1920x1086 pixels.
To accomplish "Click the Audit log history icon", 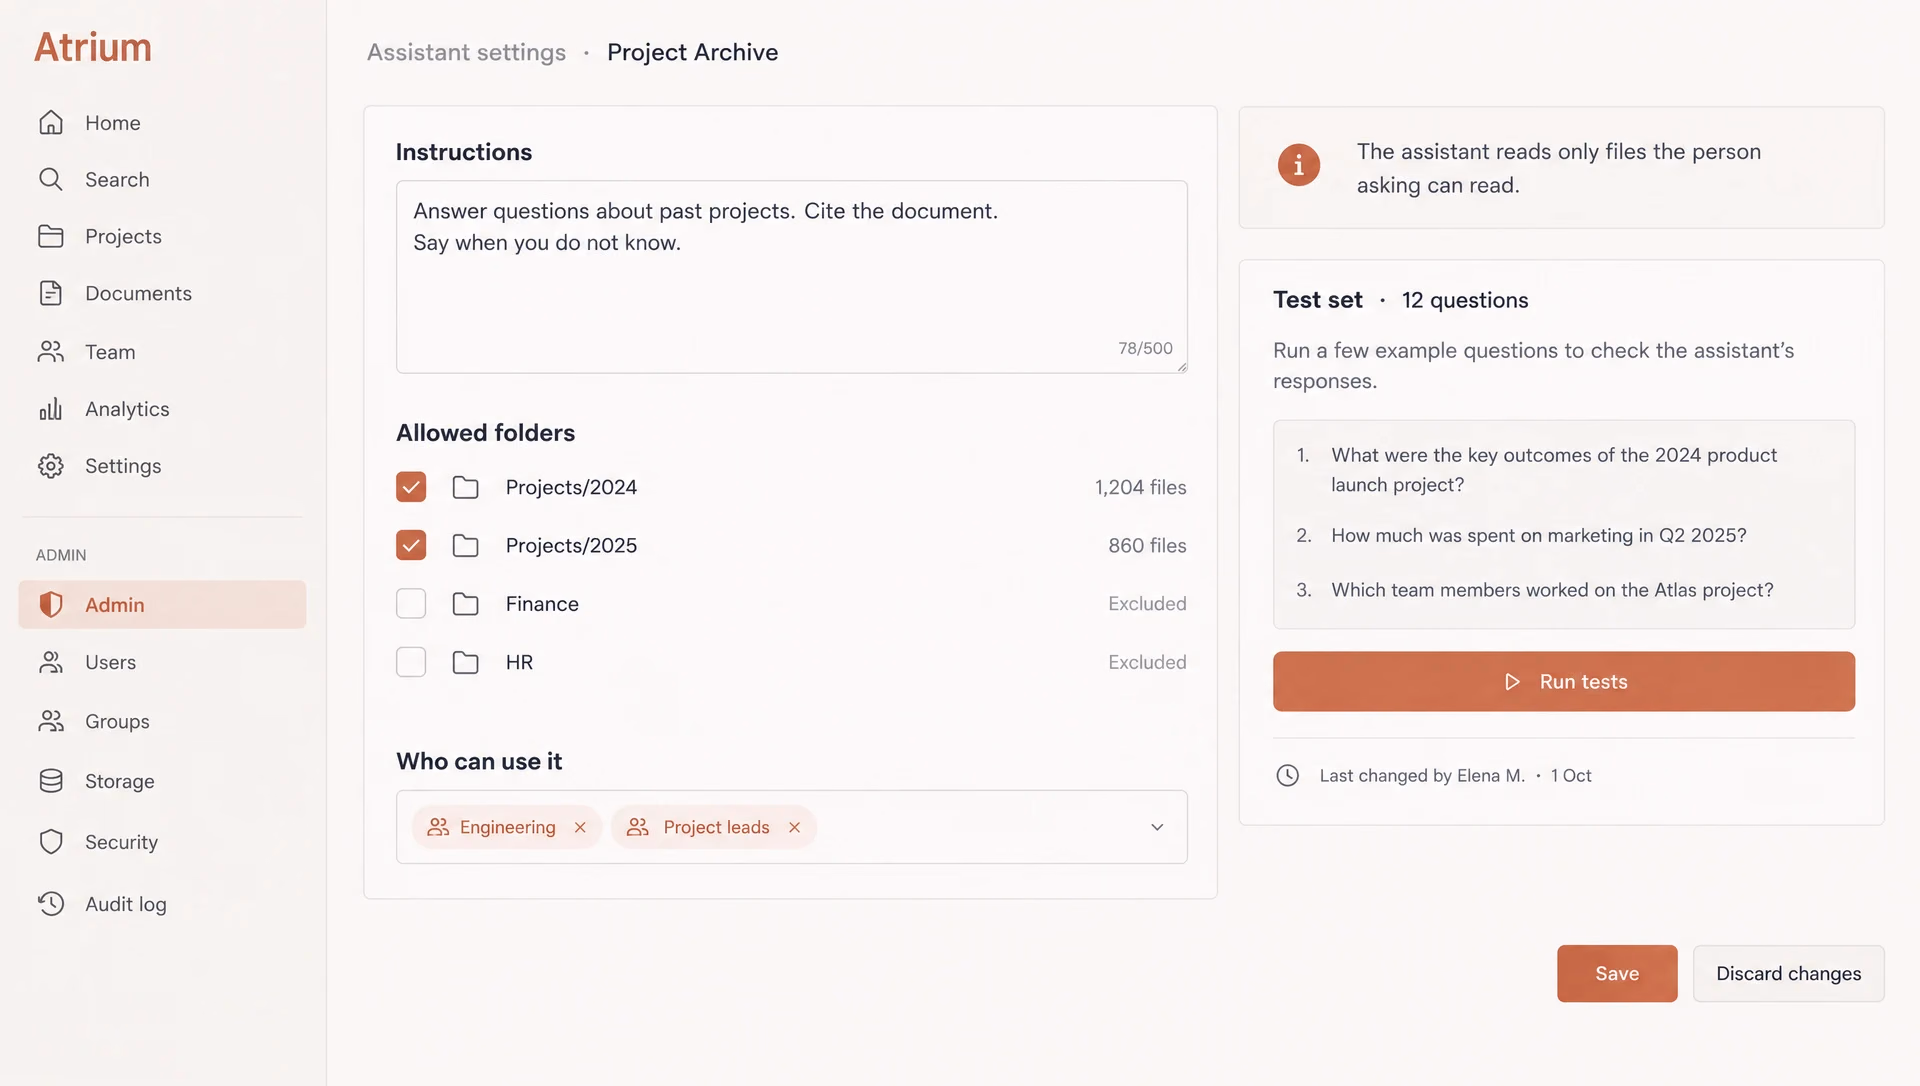I will [51, 904].
